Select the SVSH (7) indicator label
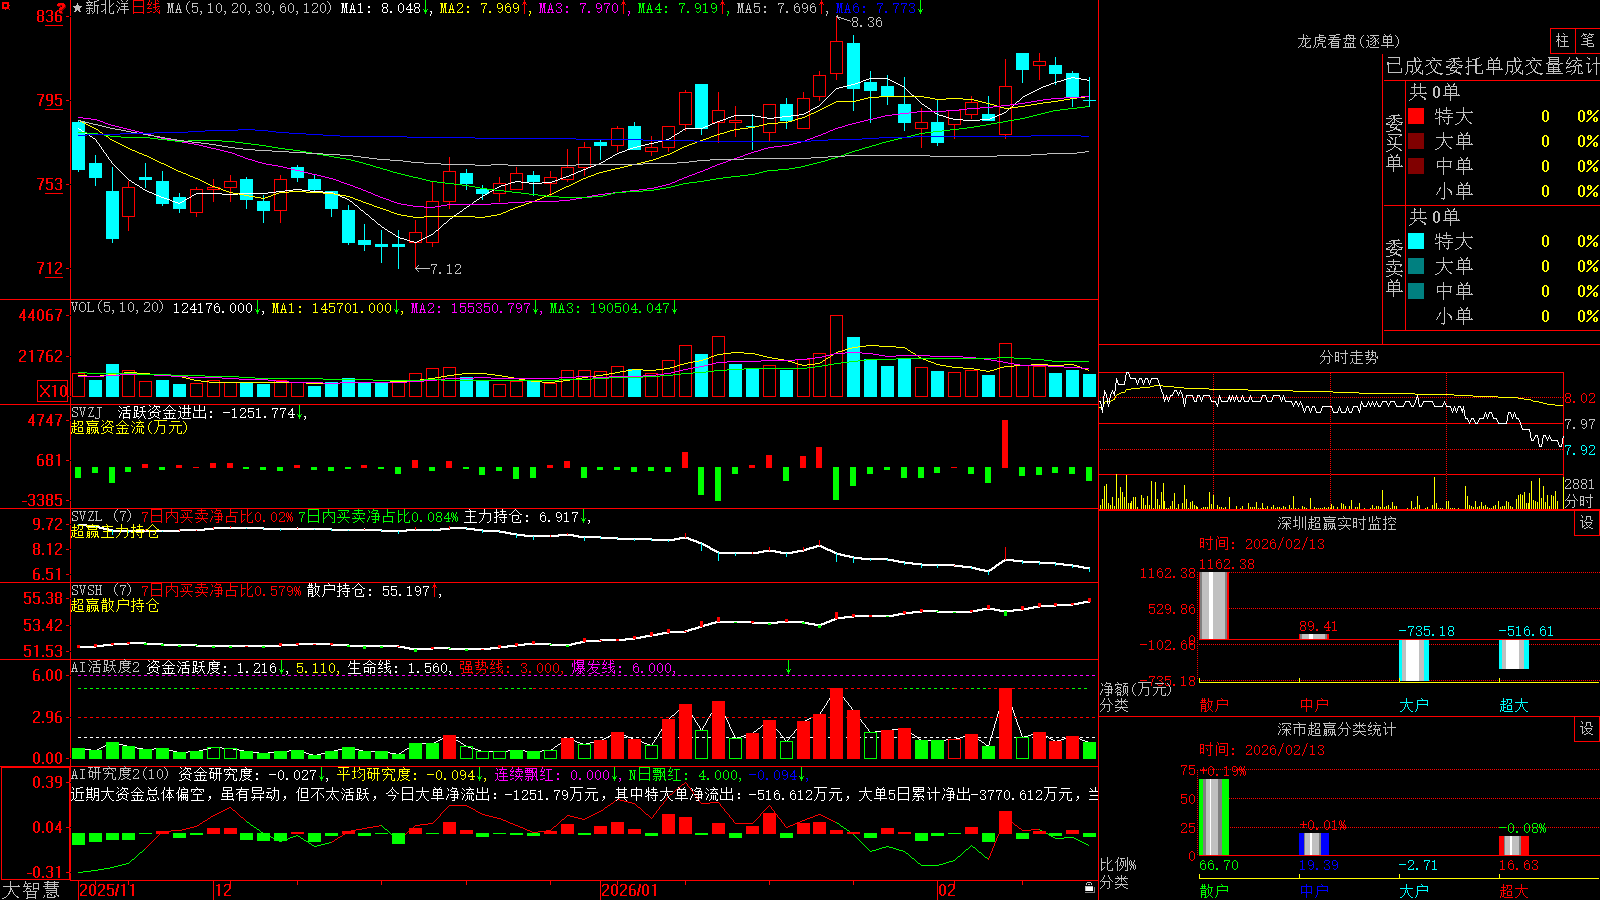The height and width of the screenshot is (900, 1600). (x=101, y=591)
